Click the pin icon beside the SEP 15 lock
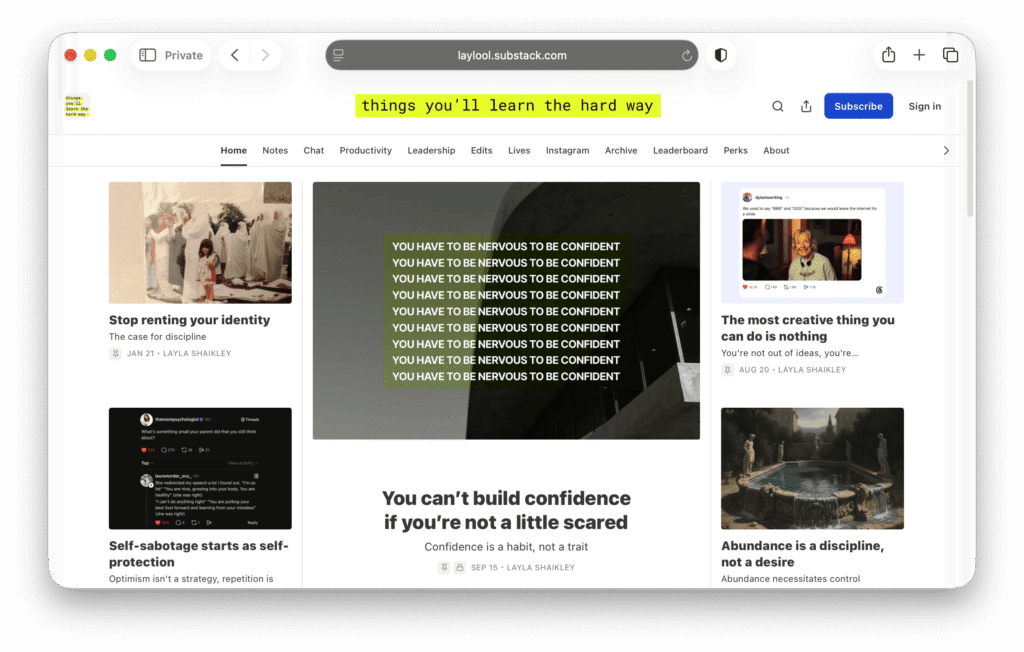Viewport: 1024px width, 652px height. (444, 568)
